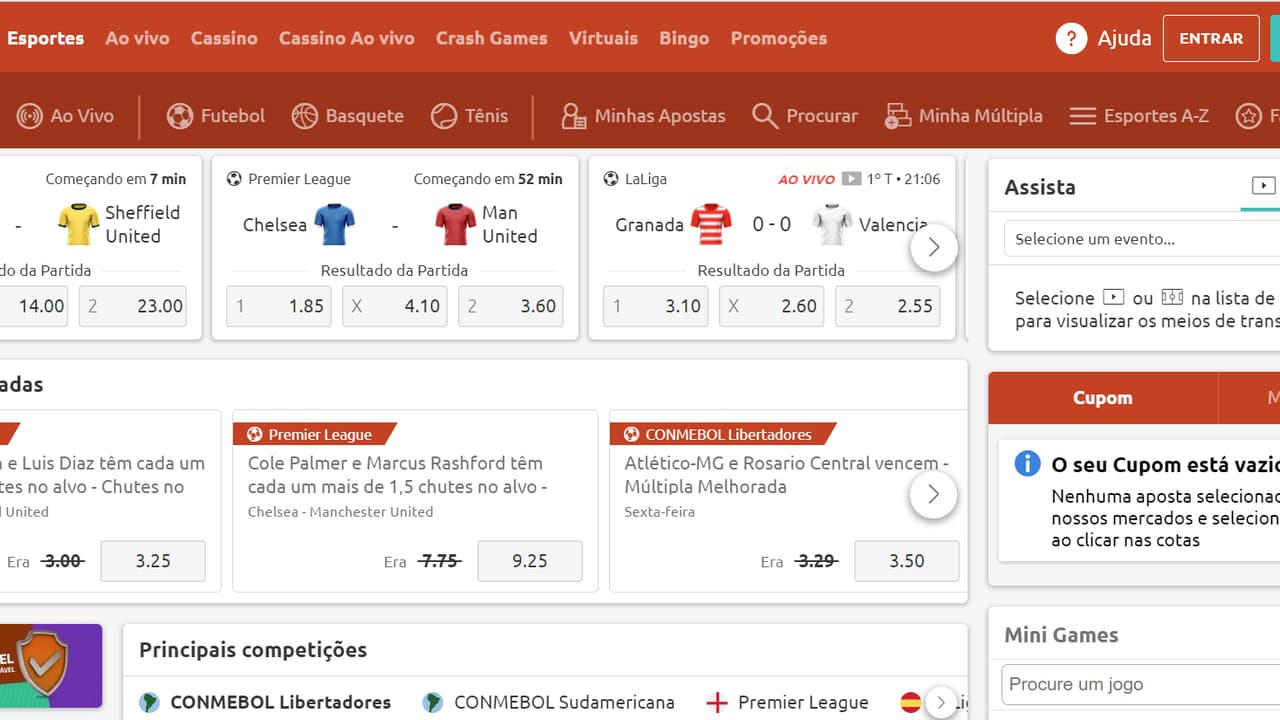Select the Cupom tab
Image resolution: width=1280 pixels, height=720 pixels.
(x=1103, y=398)
